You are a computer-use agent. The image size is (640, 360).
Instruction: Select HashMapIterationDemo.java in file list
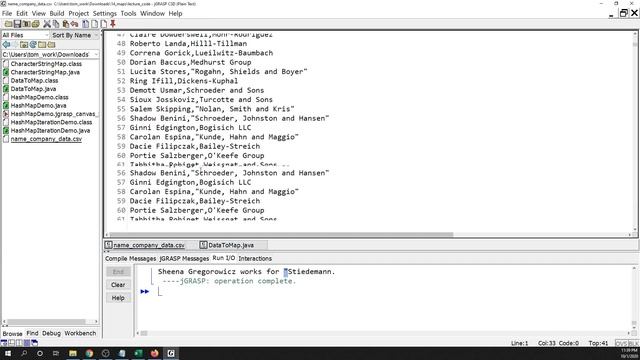pyautogui.click(x=50, y=131)
